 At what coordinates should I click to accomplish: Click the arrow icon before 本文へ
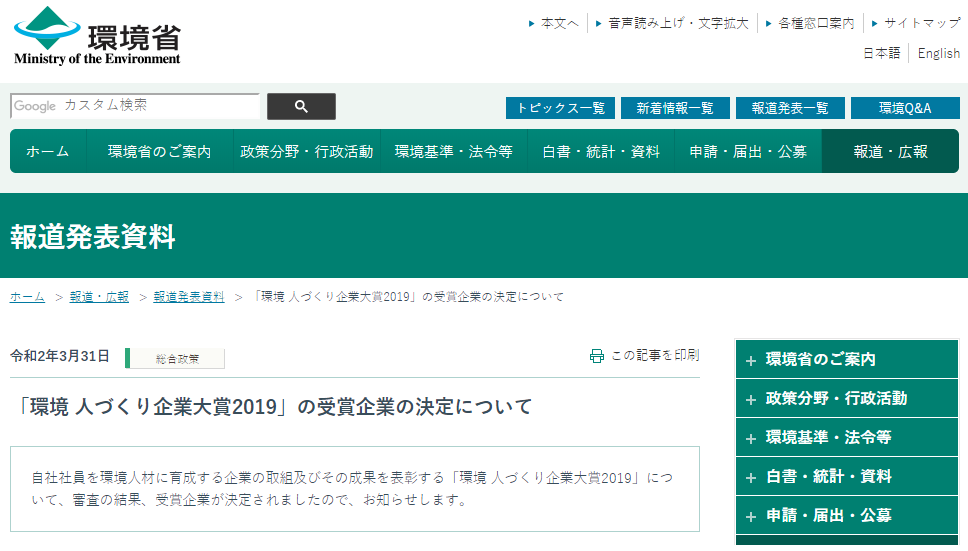pyautogui.click(x=532, y=23)
